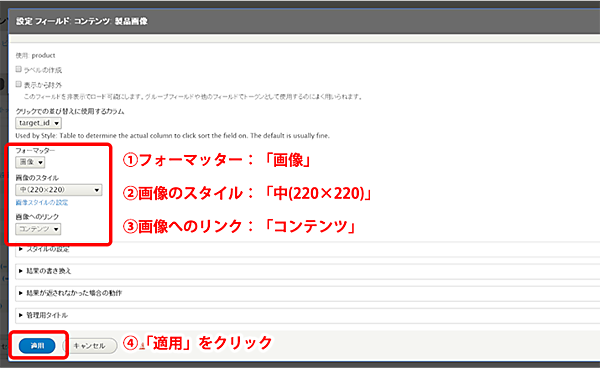Image resolution: width=600 pixels, height=368 pixels.
Task: Tick the 表示から除外 checkbox
Action: (18, 84)
